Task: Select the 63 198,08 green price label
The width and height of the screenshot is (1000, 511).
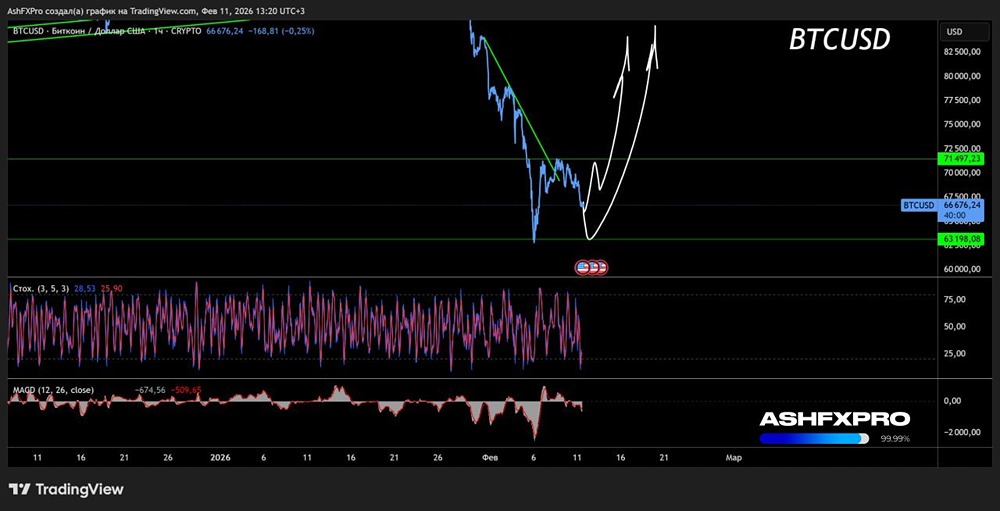Action: [962, 239]
